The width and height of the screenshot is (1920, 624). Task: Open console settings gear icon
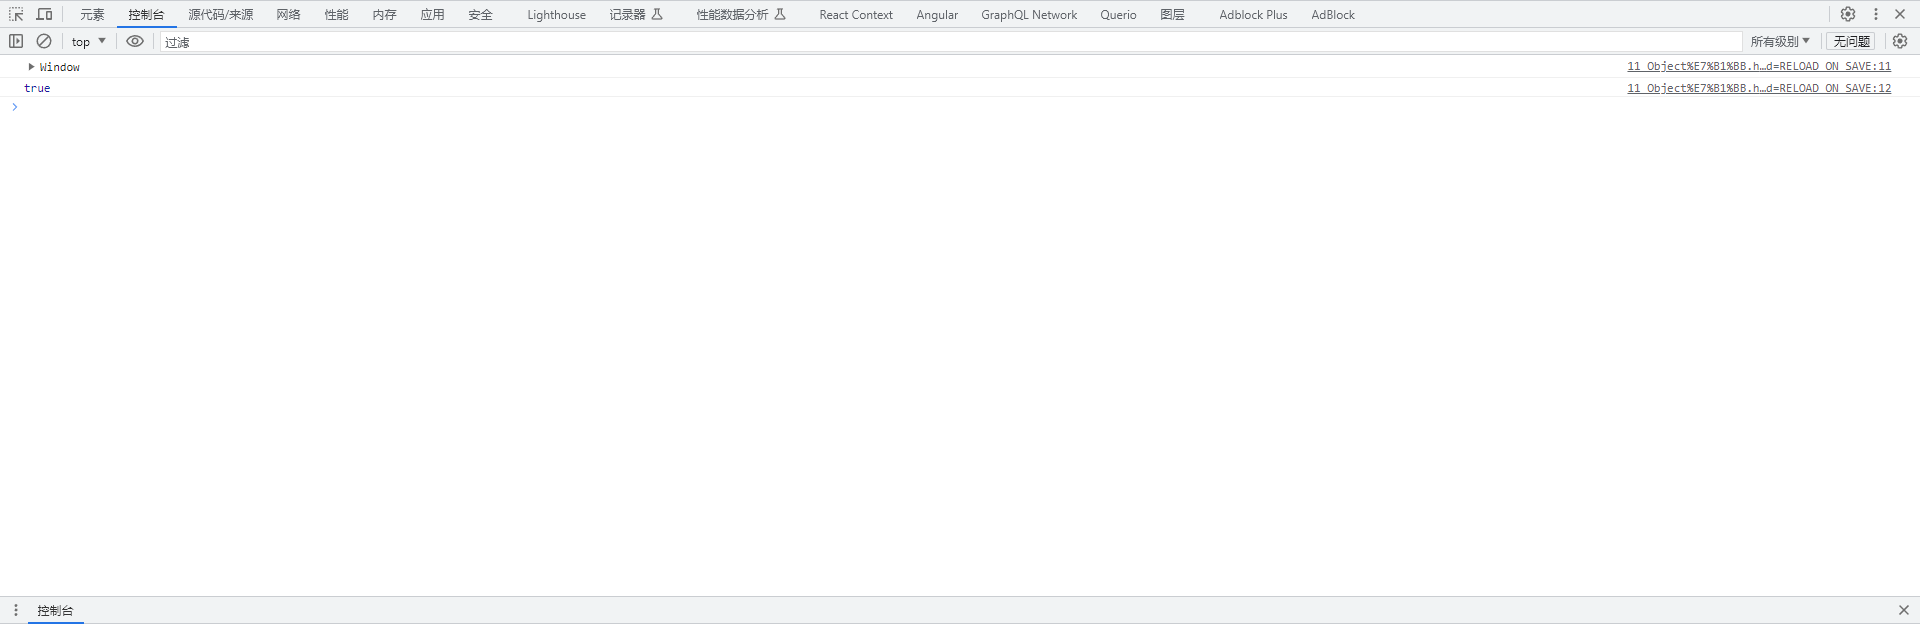pos(1900,41)
